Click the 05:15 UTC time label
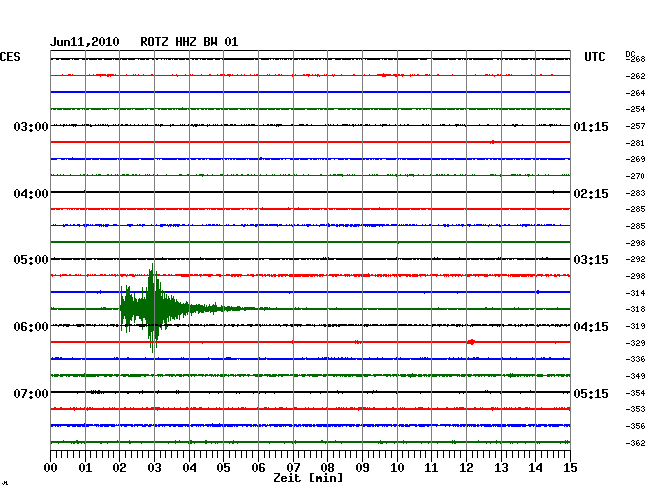This screenshot has height=494, width=650. tap(591, 393)
